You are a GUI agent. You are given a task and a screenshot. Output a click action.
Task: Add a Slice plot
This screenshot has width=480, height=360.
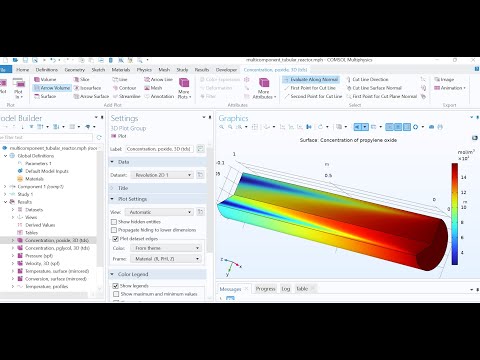point(82,79)
